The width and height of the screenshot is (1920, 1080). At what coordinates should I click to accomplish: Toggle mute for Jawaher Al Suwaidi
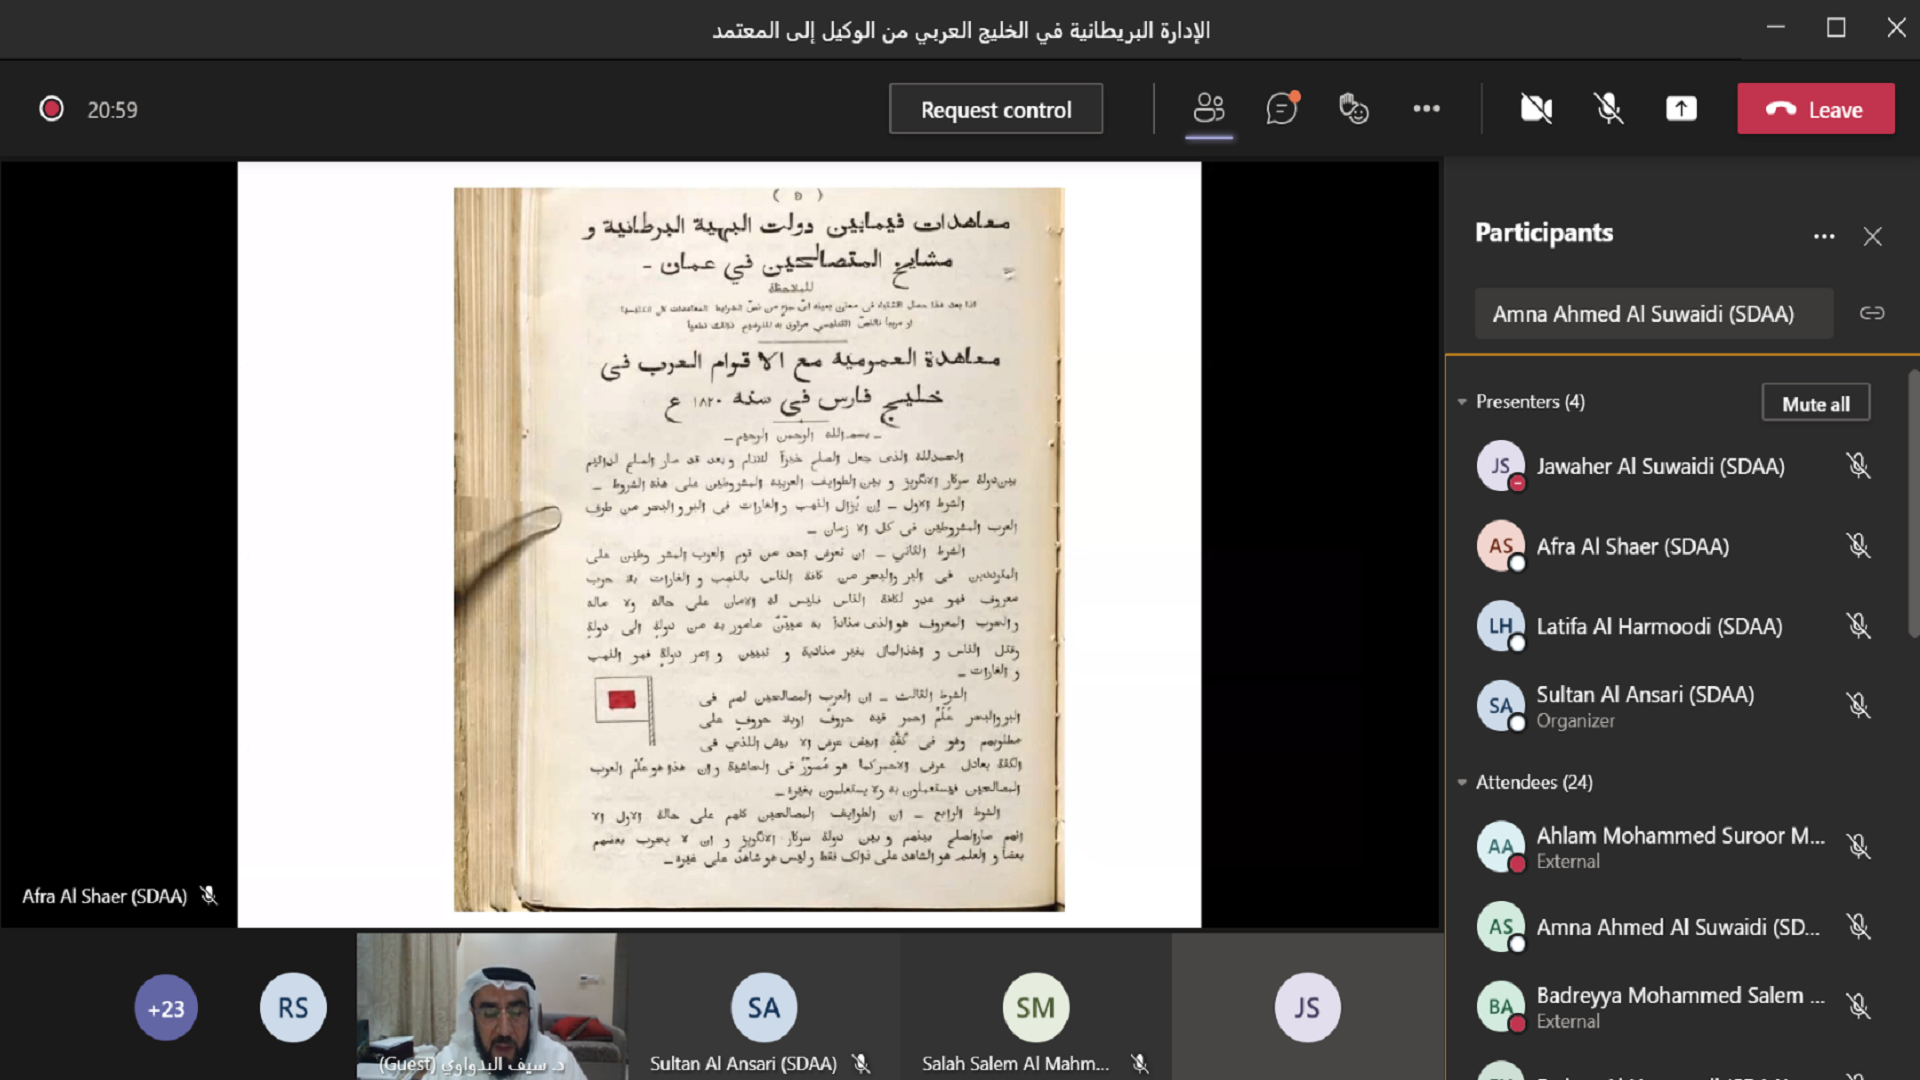(x=1859, y=465)
